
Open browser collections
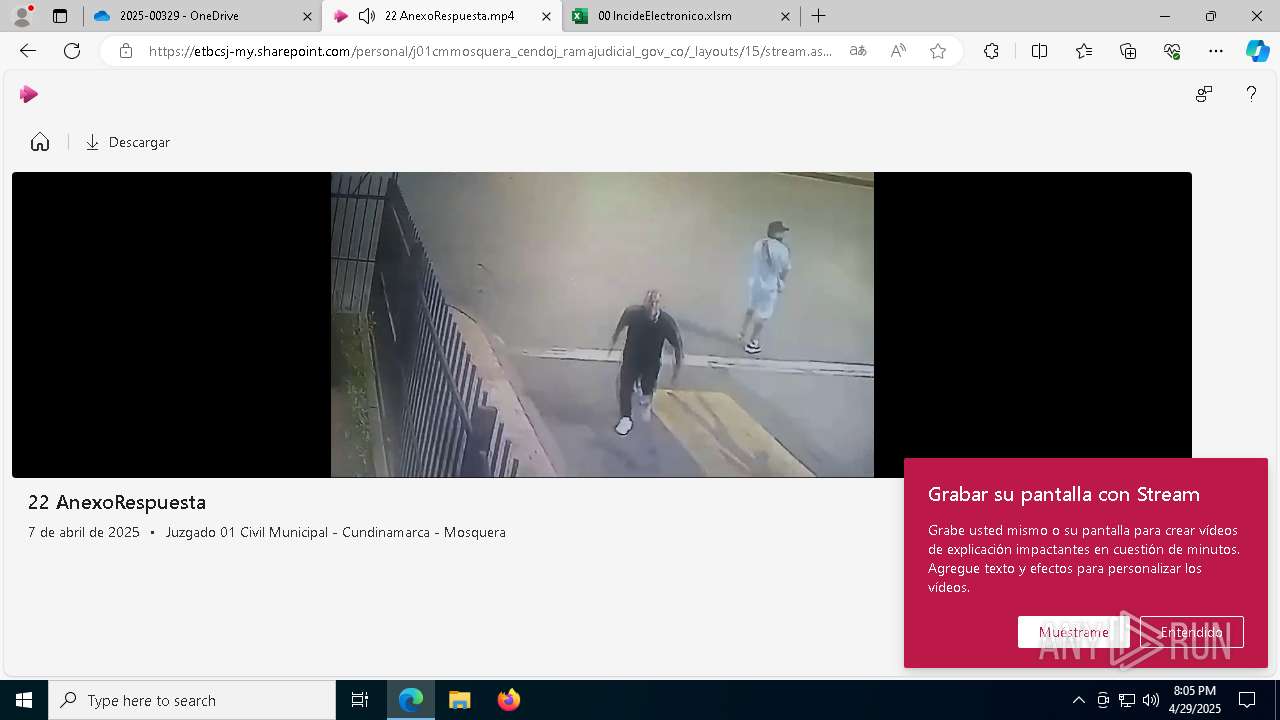point(1128,51)
